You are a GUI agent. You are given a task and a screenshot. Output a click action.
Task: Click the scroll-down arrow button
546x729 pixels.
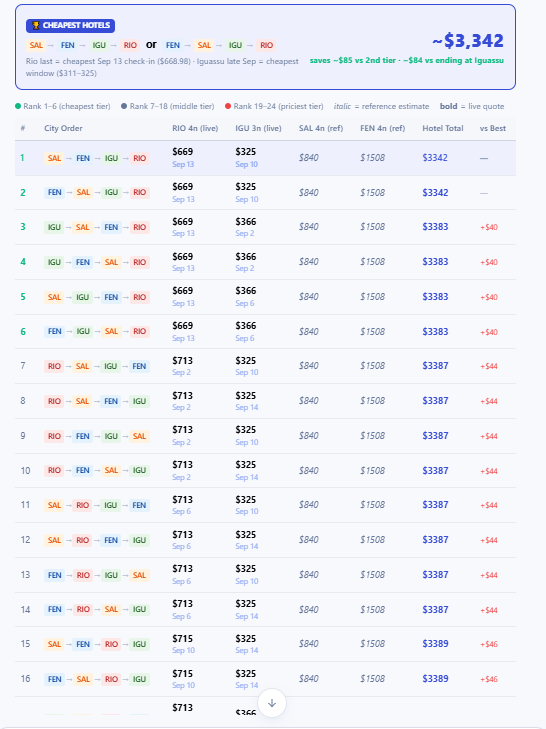(272, 703)
